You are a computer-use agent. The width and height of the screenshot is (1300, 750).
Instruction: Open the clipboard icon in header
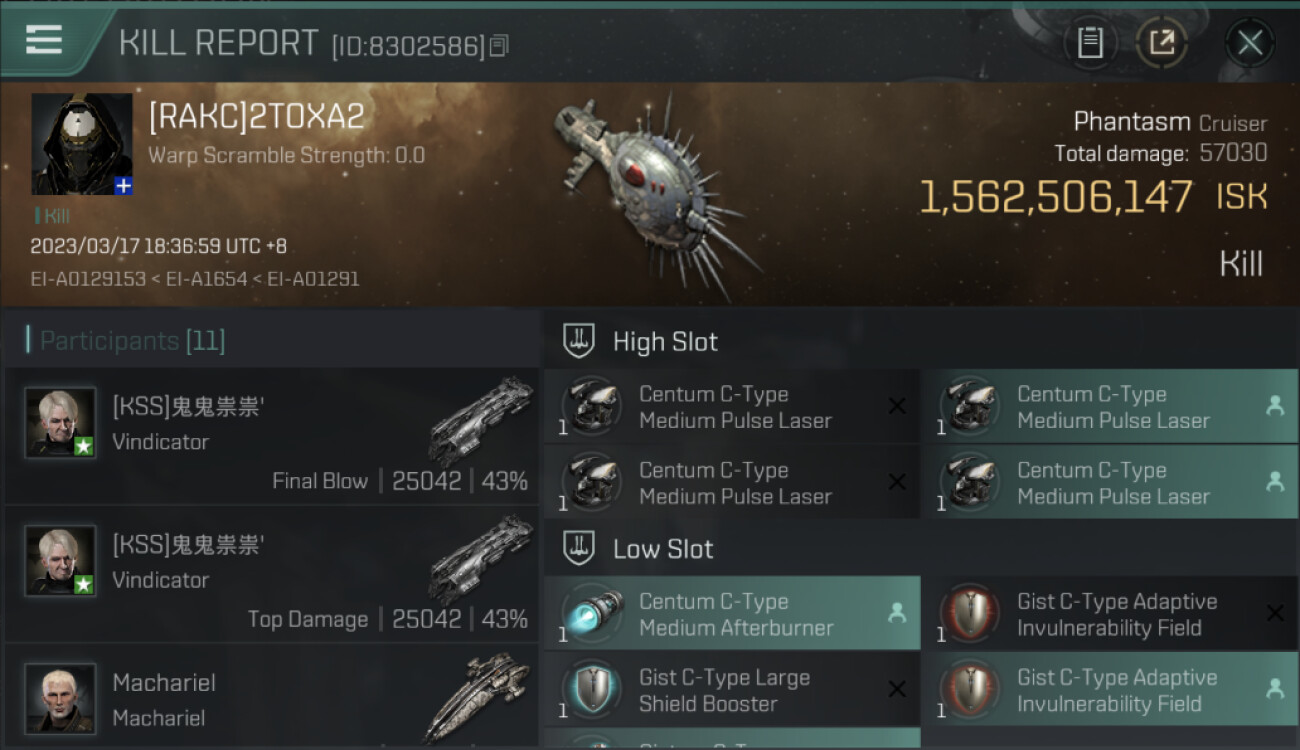1090,43
